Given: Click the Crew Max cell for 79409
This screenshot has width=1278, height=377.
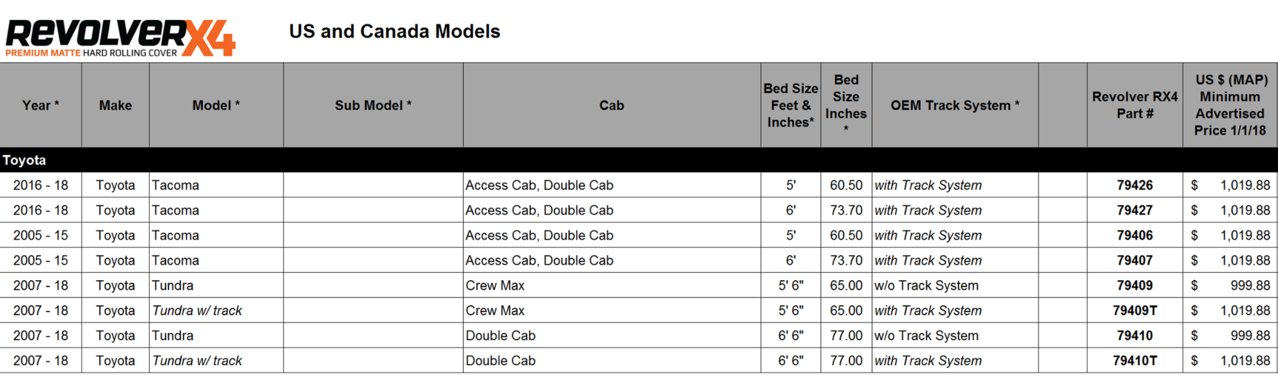Looking at the screenshot, I should [x=612, y=285].
